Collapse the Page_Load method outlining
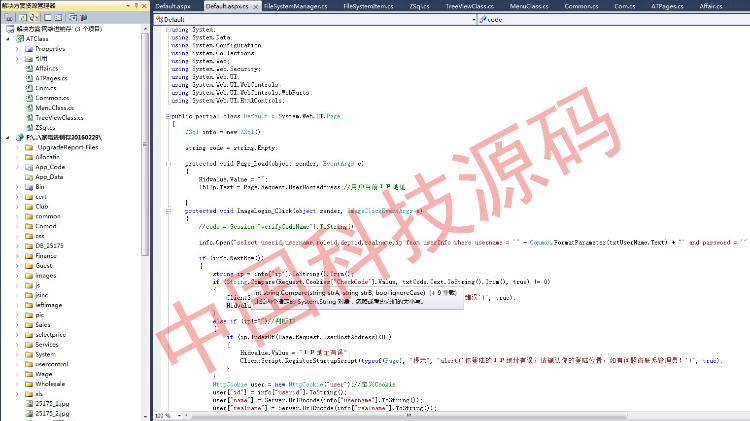750x421 pixels. tap(168, 164)
